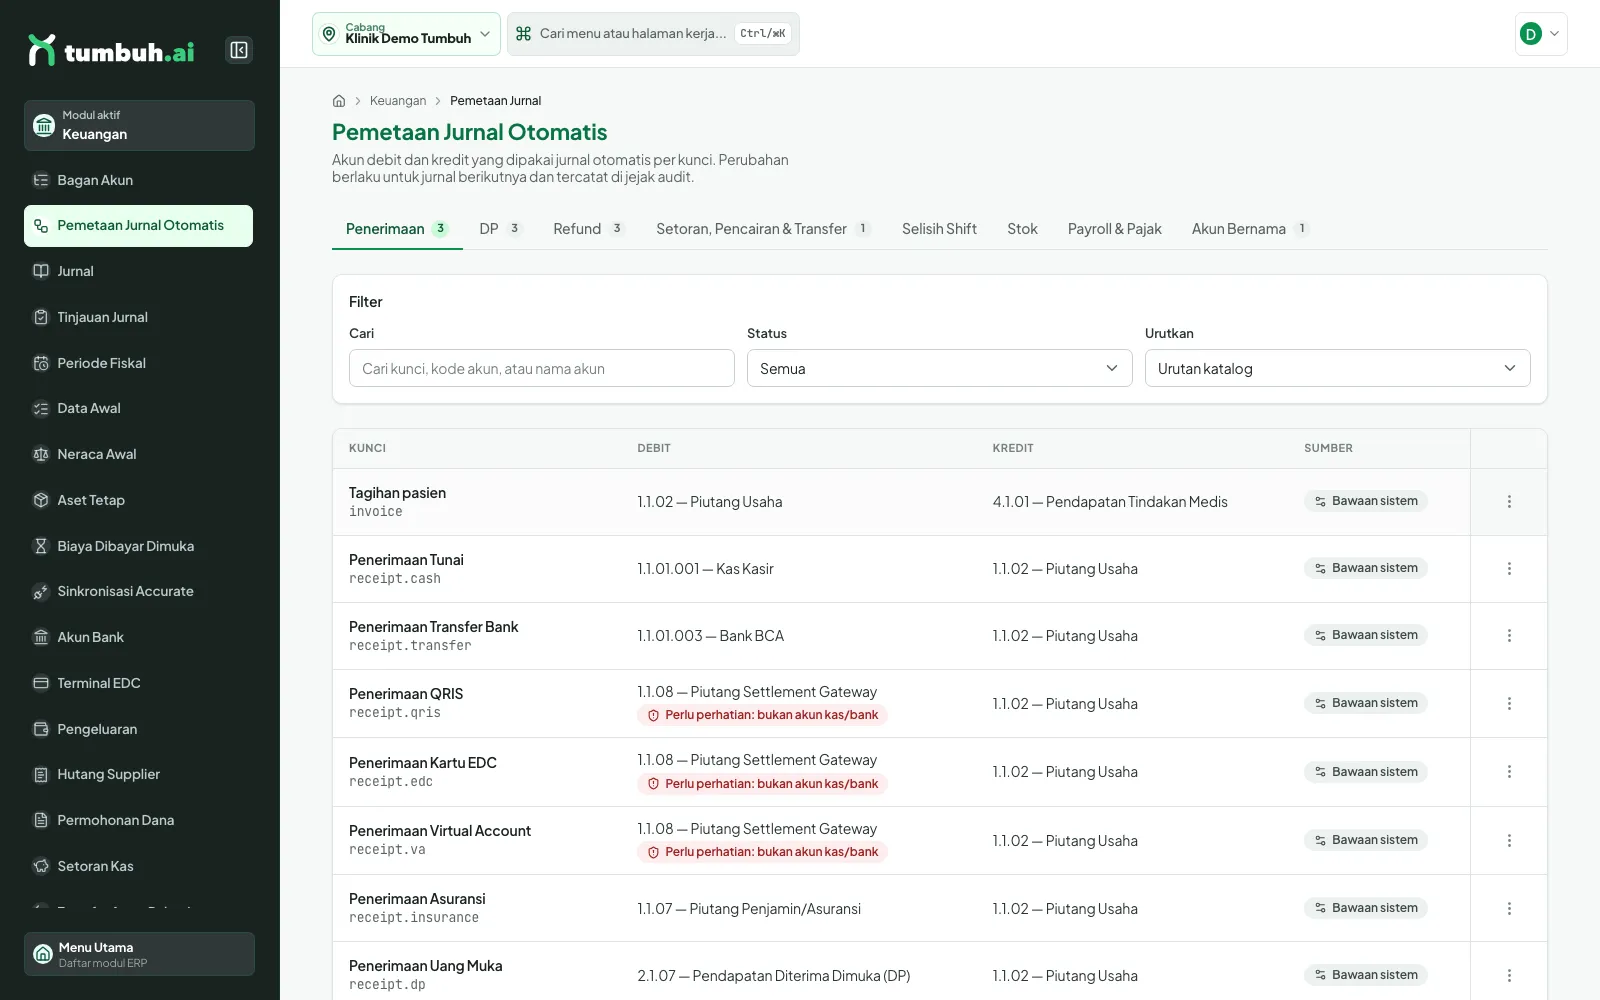1600x1000 pixels.
Task: Open Biaya Dibayar Dimuka in the sidebar
Action: tap(139, 546)
